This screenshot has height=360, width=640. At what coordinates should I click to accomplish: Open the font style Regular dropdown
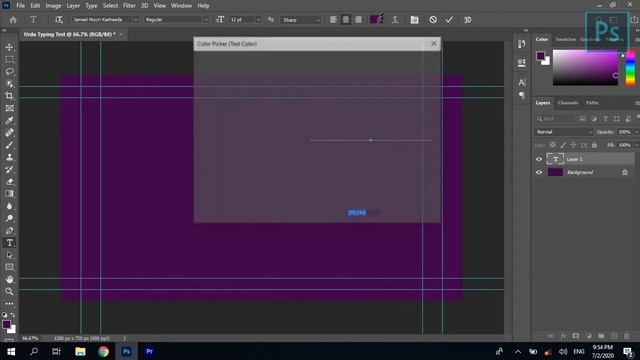(x=206, y=20)
